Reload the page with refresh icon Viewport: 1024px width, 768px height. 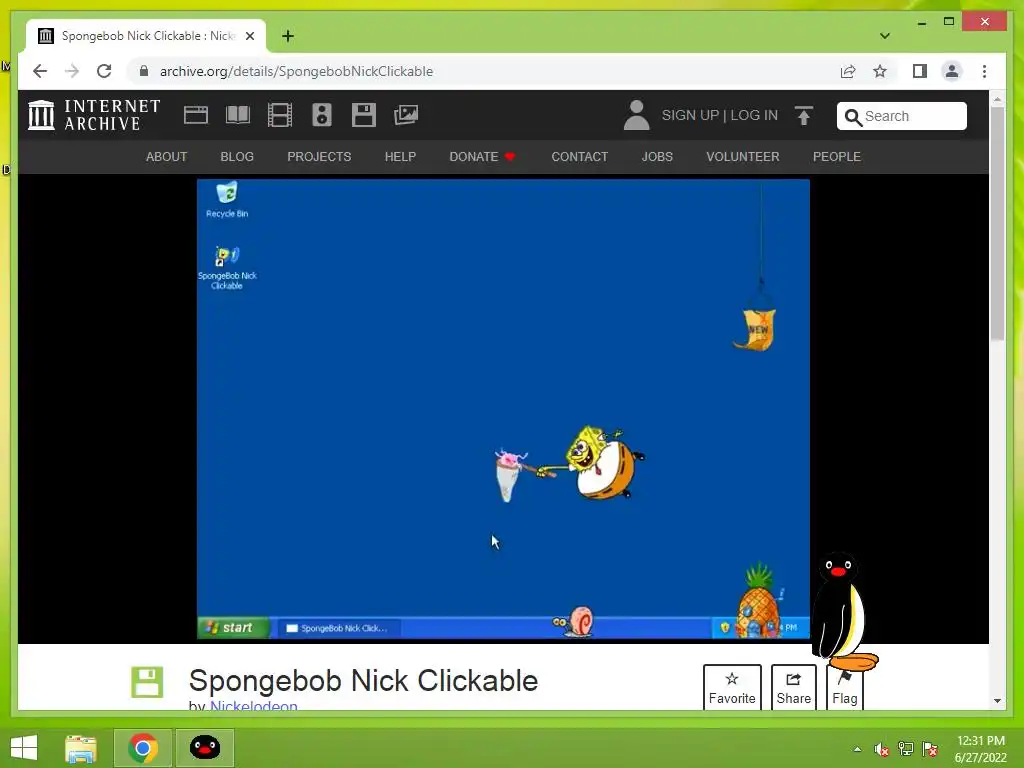(x=104, y=71)
